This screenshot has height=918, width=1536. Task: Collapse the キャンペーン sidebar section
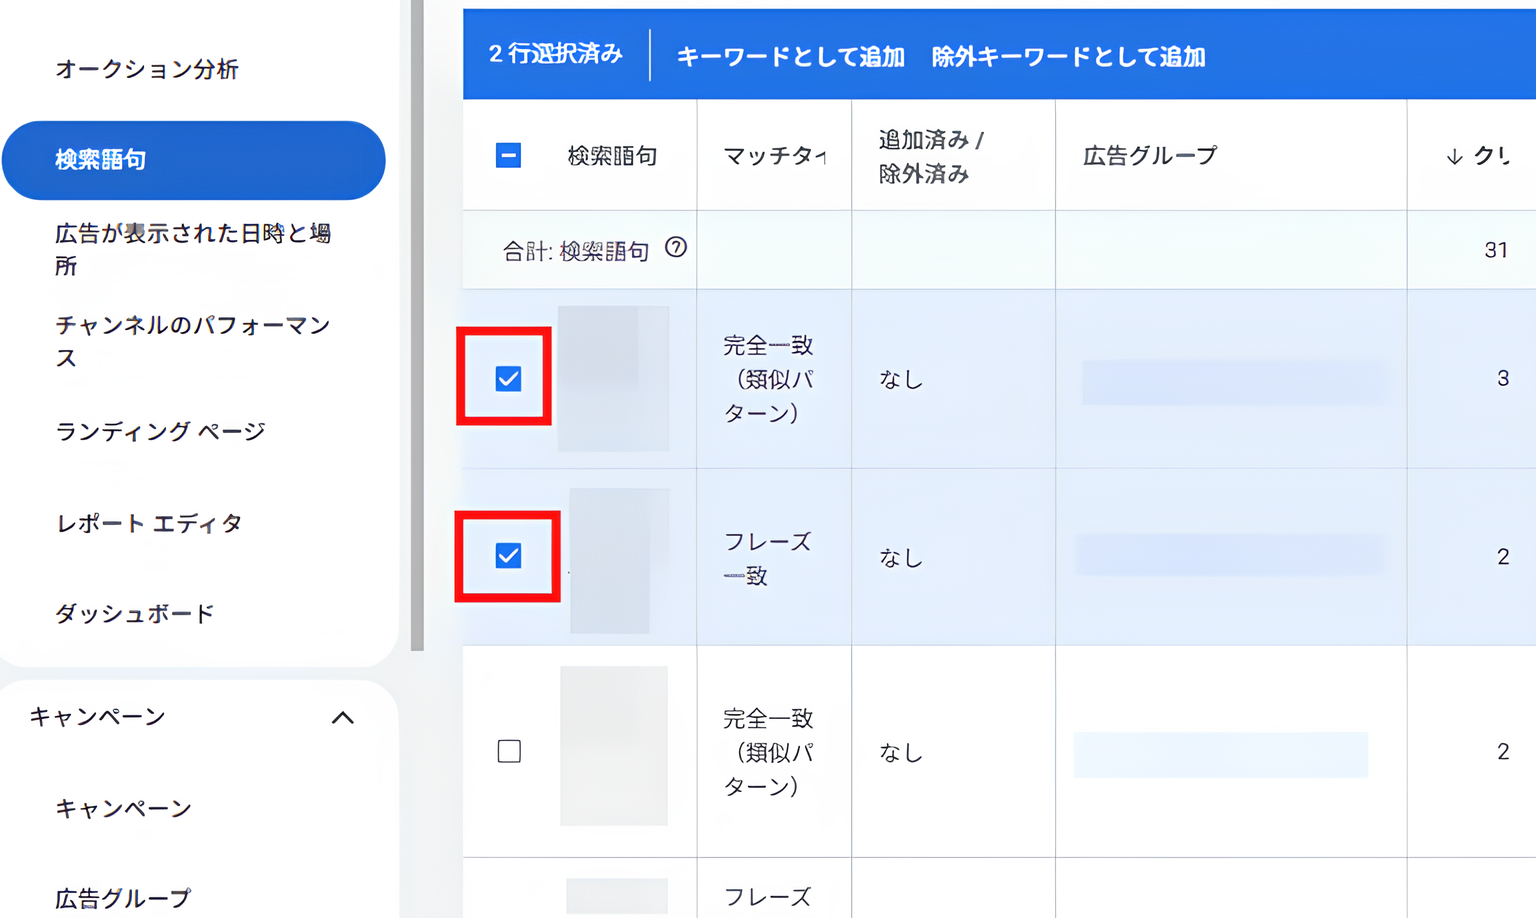point(345,717)
